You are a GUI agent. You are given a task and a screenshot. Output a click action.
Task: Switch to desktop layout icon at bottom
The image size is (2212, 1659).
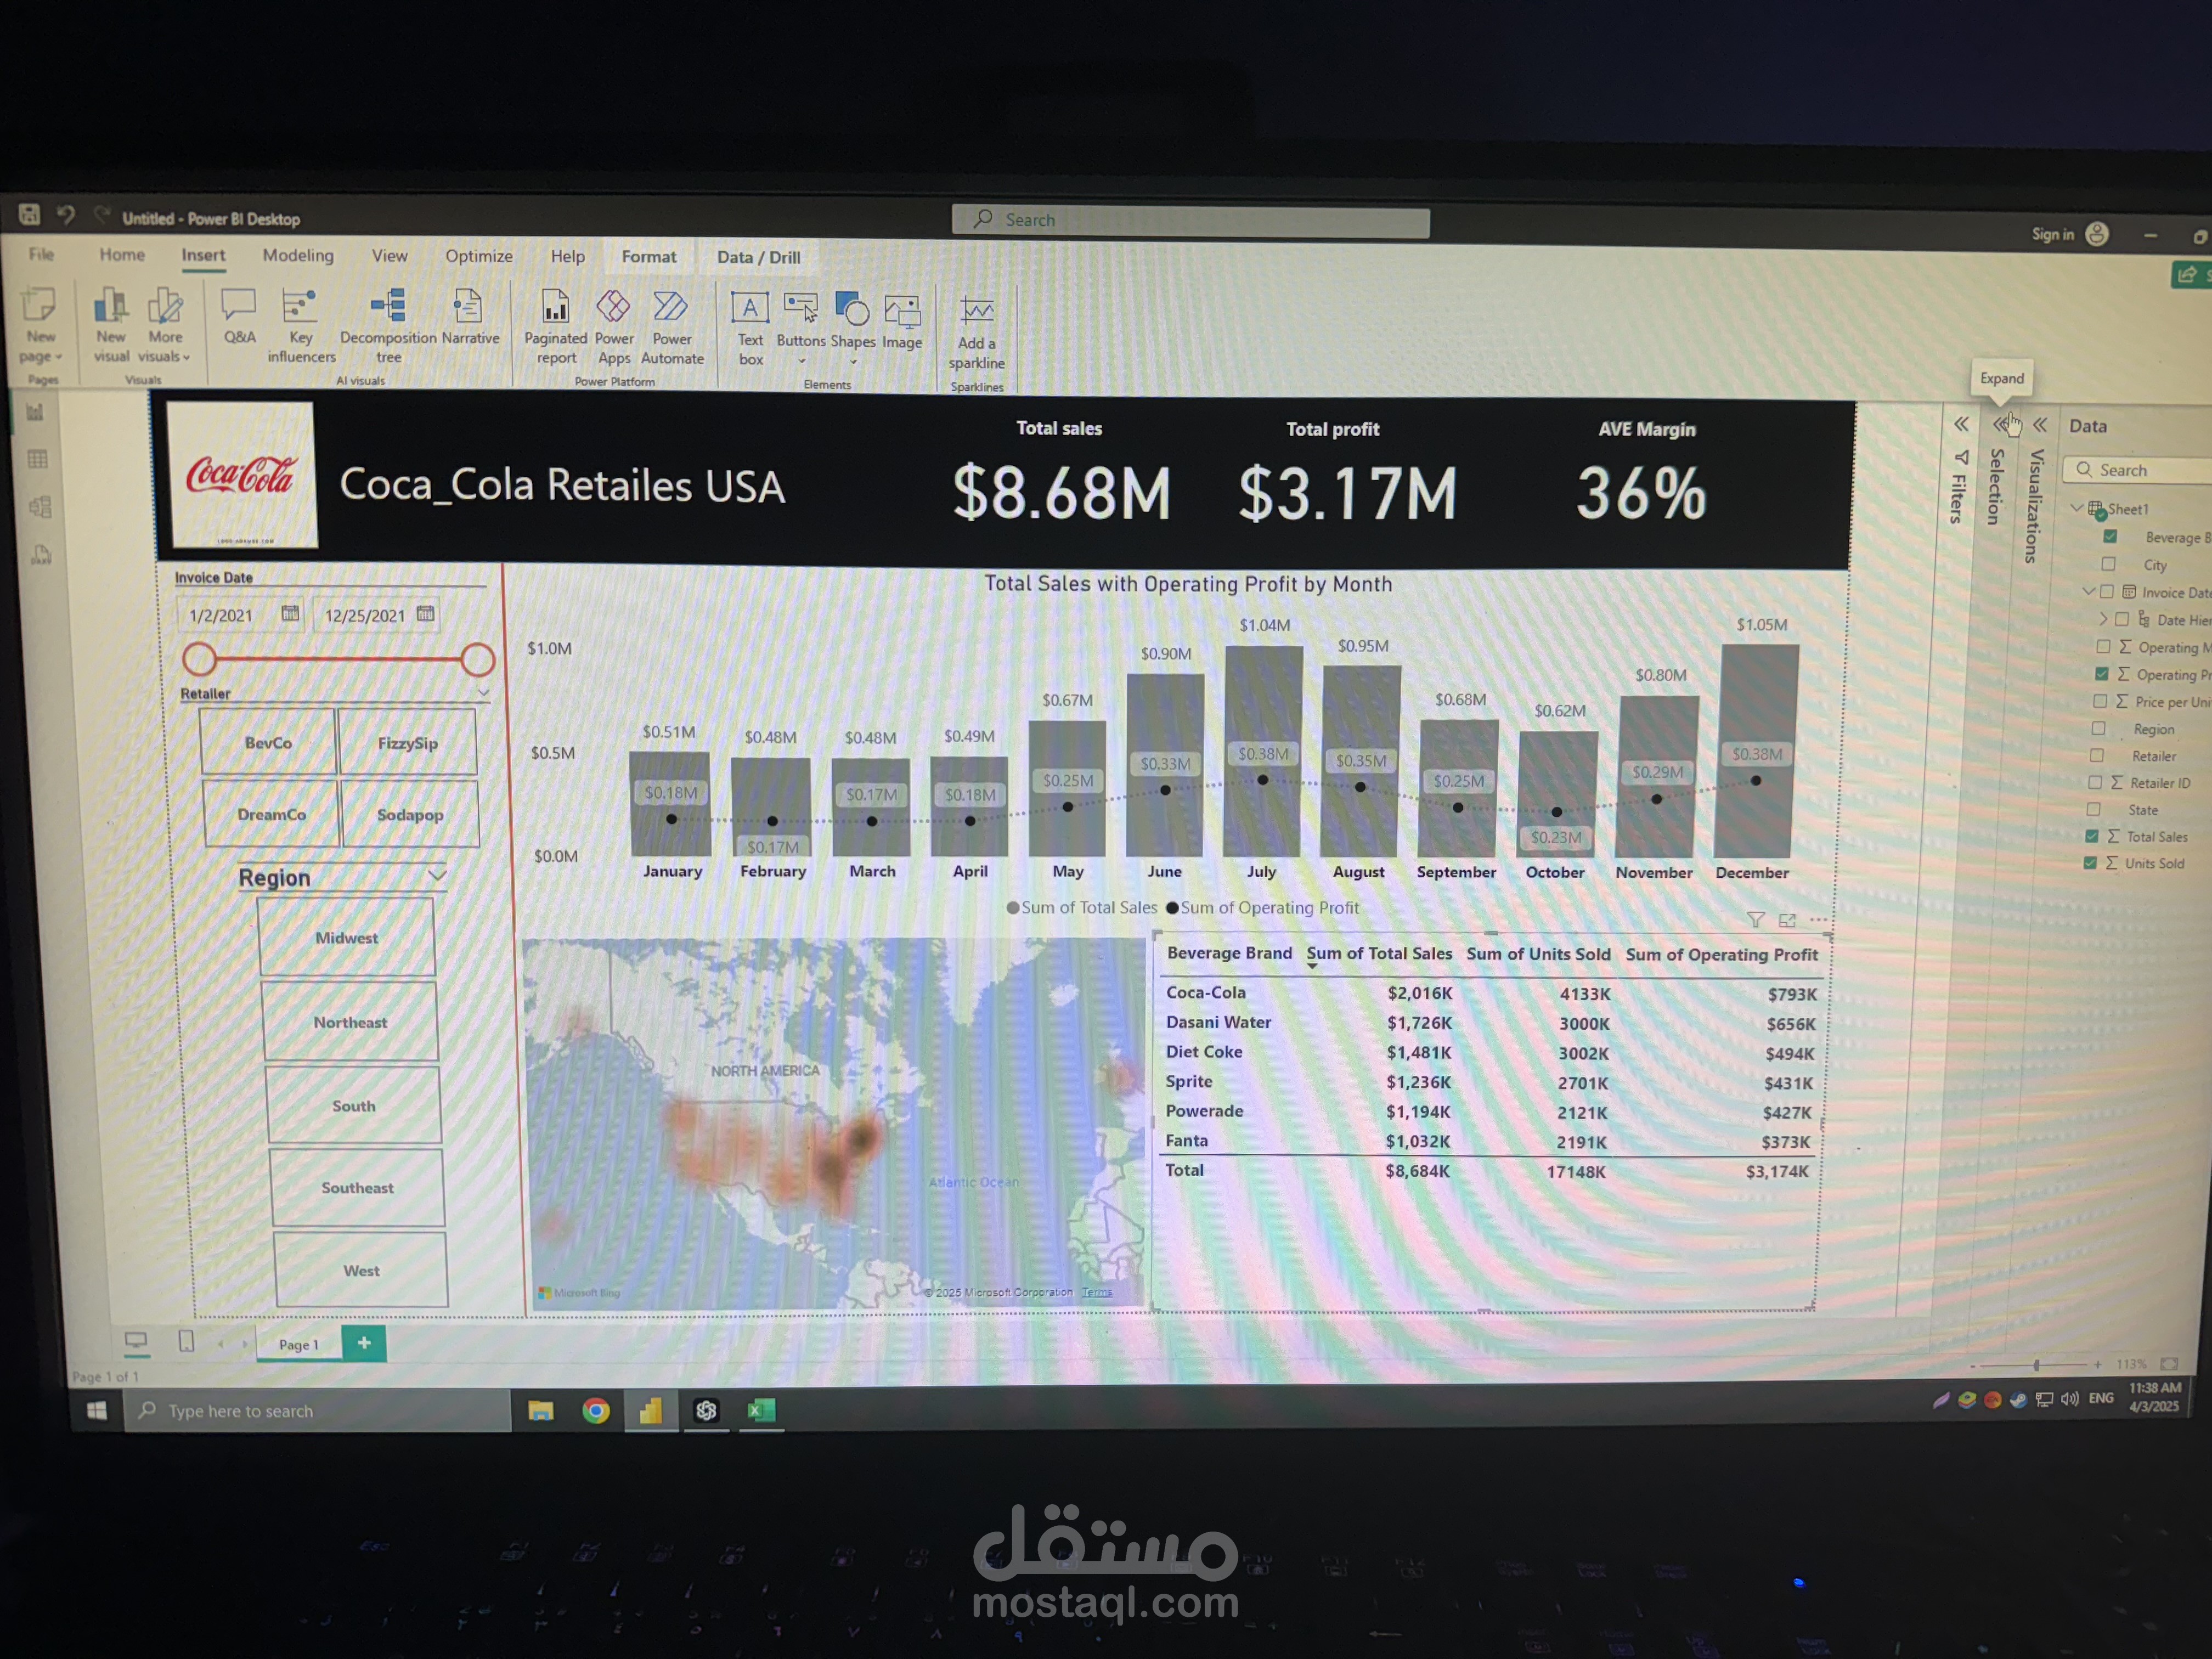(136, 1341)
